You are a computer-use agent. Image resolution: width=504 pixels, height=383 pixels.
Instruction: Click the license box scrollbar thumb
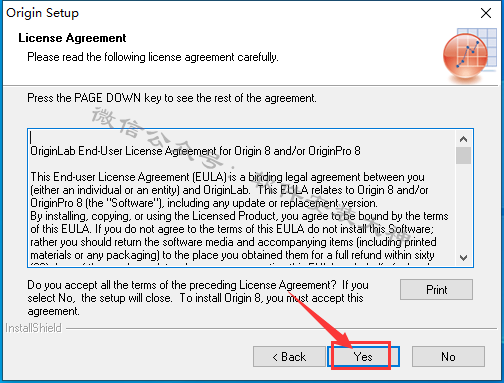pyautogui.click(x=463, y=155)
